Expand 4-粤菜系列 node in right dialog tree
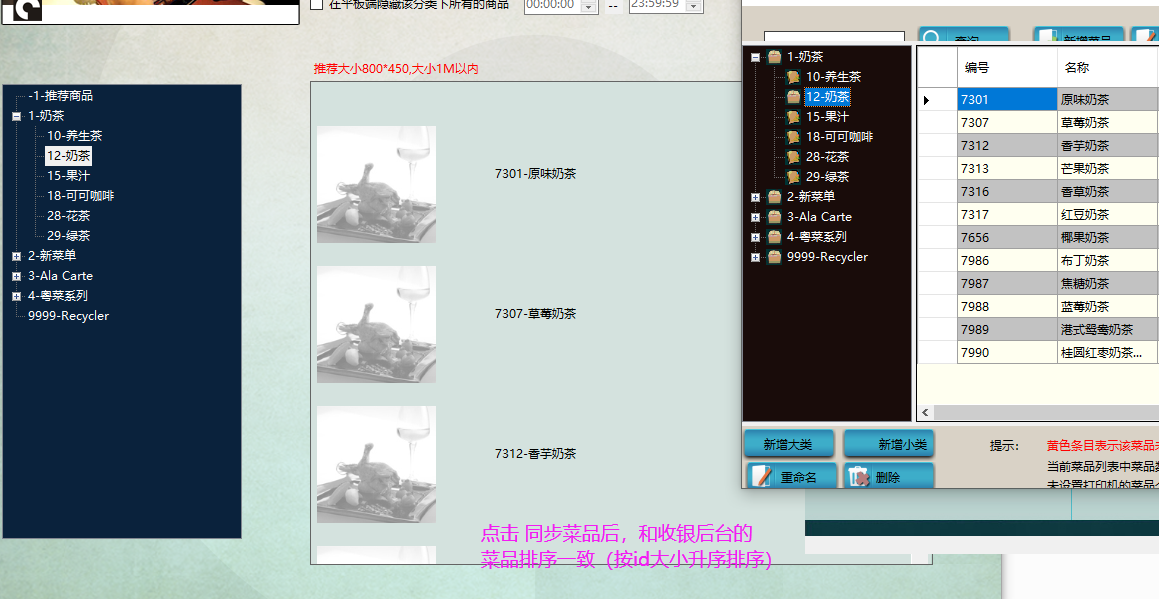Image resolution: width=1159 pixels, height=599 pixels. (x=755, y=237)
